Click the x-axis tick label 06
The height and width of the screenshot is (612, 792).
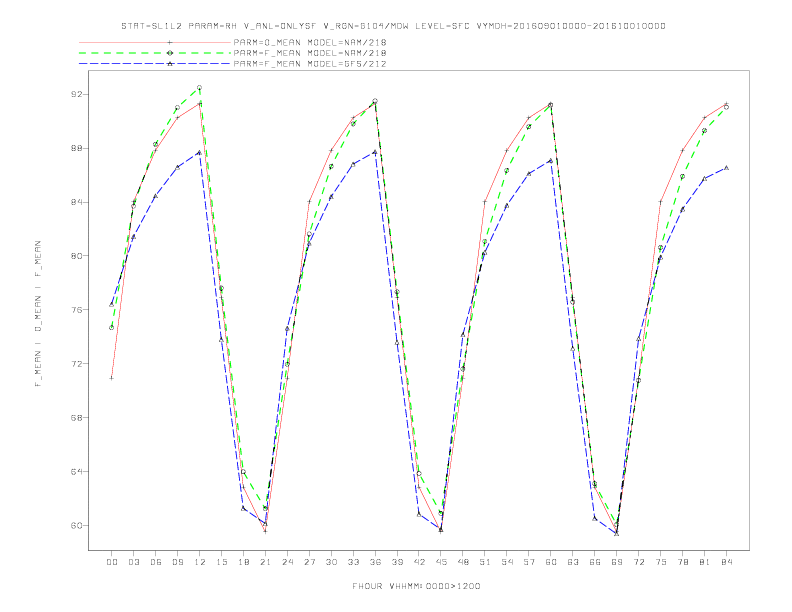point(156,562)
